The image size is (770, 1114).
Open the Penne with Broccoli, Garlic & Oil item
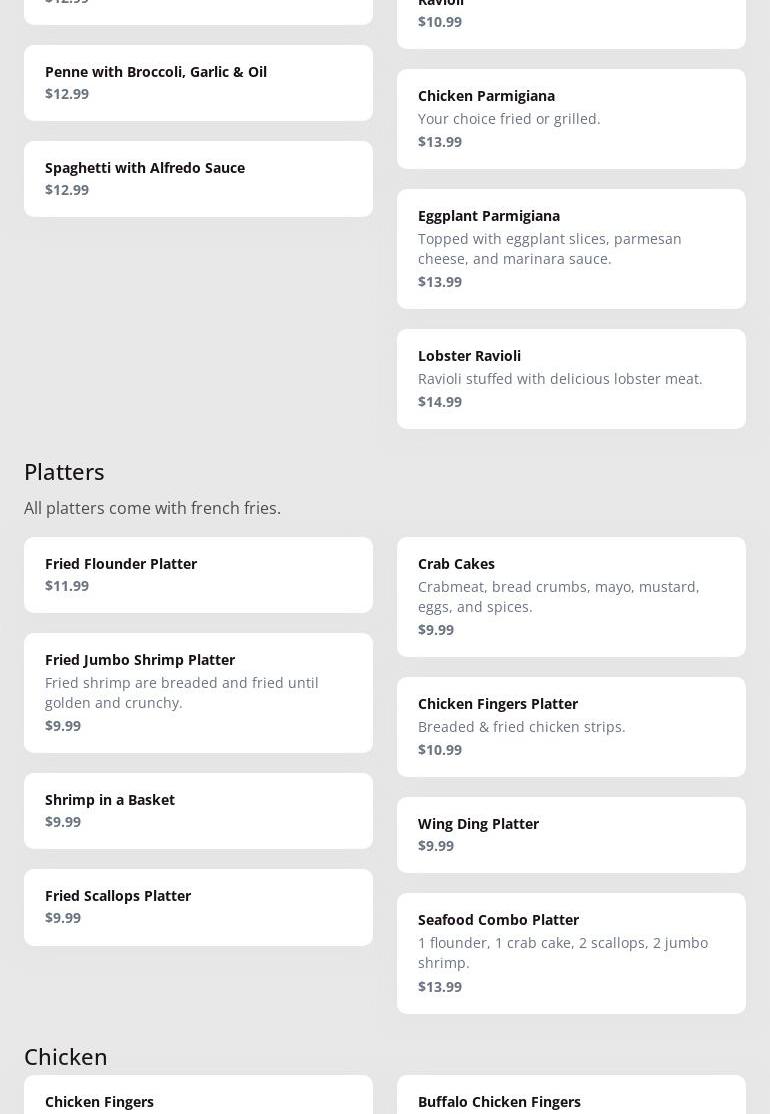tap(198, 83)
